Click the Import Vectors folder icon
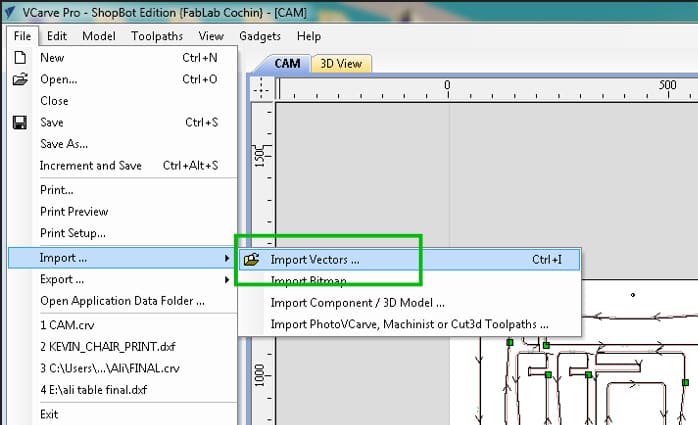 click(x=252, y=259)
